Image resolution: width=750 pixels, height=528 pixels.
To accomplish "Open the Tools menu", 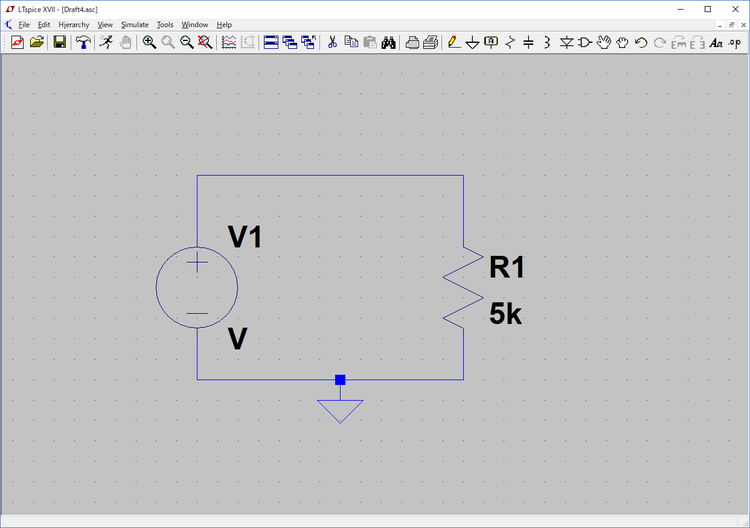I will coord(165,24).
